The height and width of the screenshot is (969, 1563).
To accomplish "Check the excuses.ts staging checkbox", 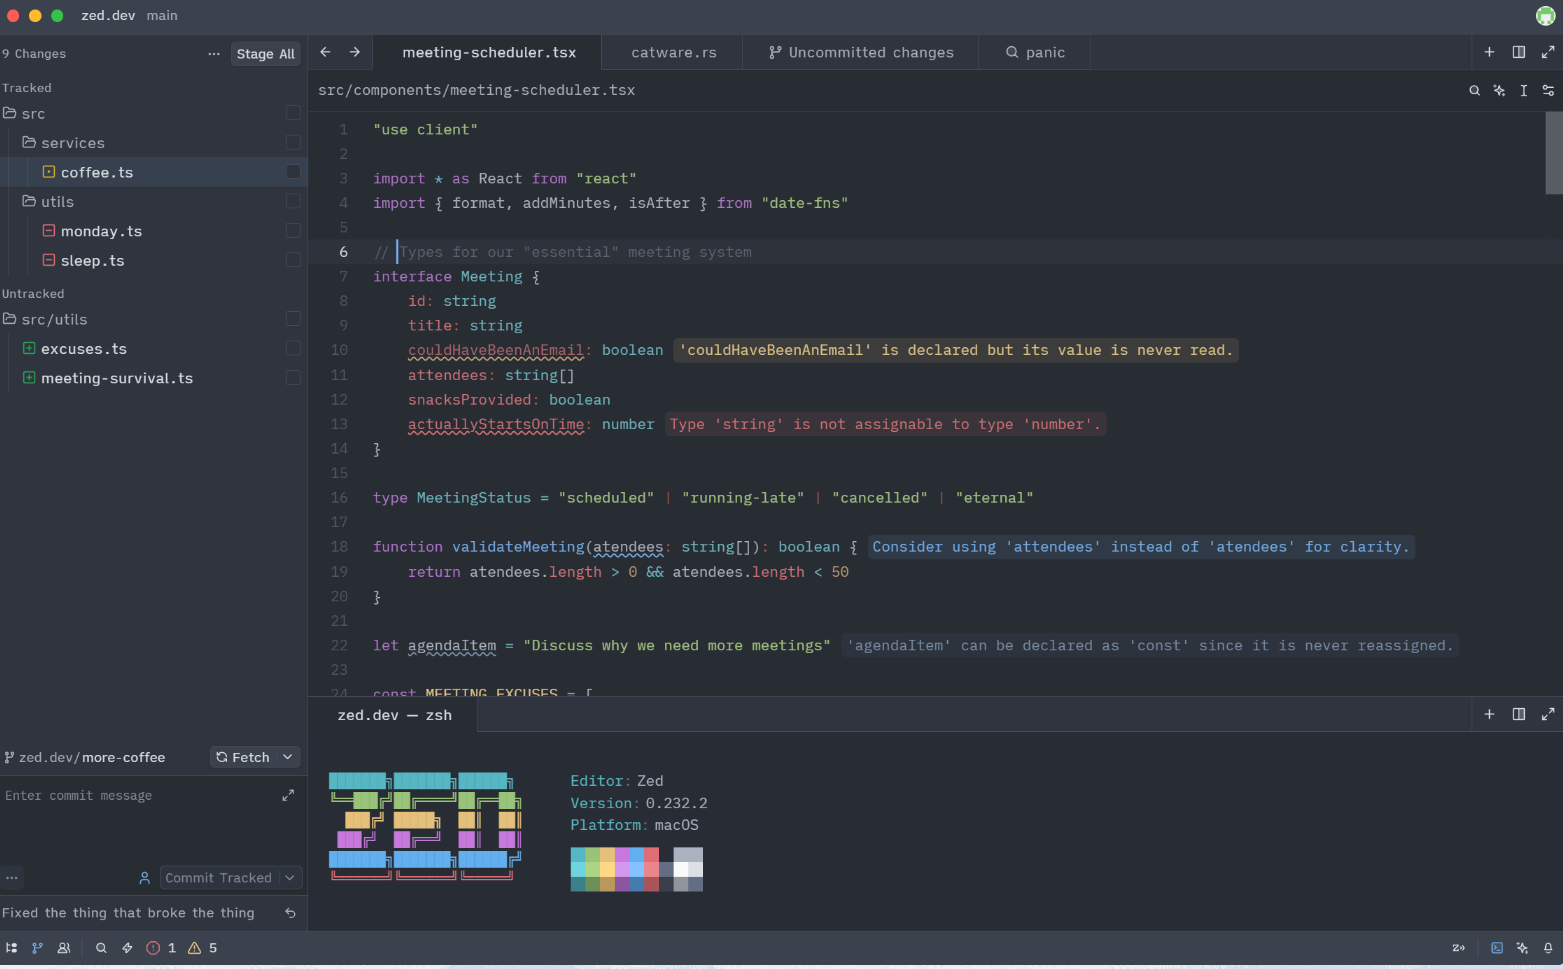I will point(293,348).
